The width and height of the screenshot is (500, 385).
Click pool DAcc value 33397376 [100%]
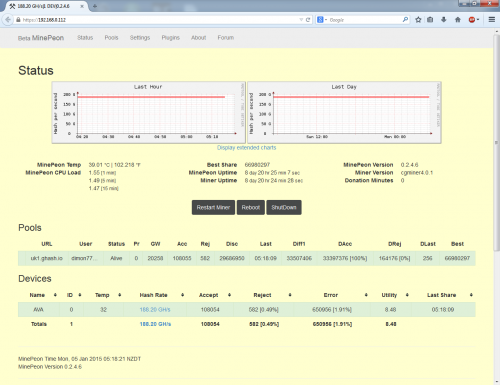pos(345,258)
